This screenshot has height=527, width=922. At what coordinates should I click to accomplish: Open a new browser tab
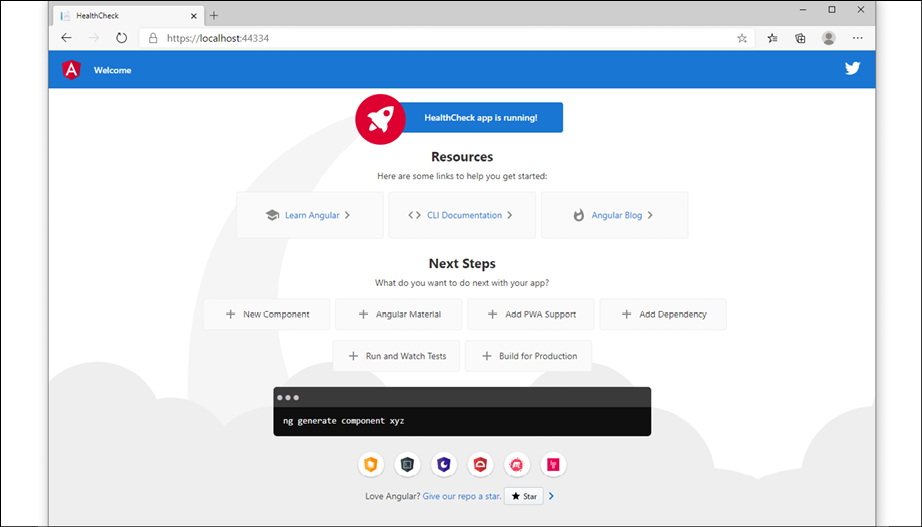(x=214, y=16)
